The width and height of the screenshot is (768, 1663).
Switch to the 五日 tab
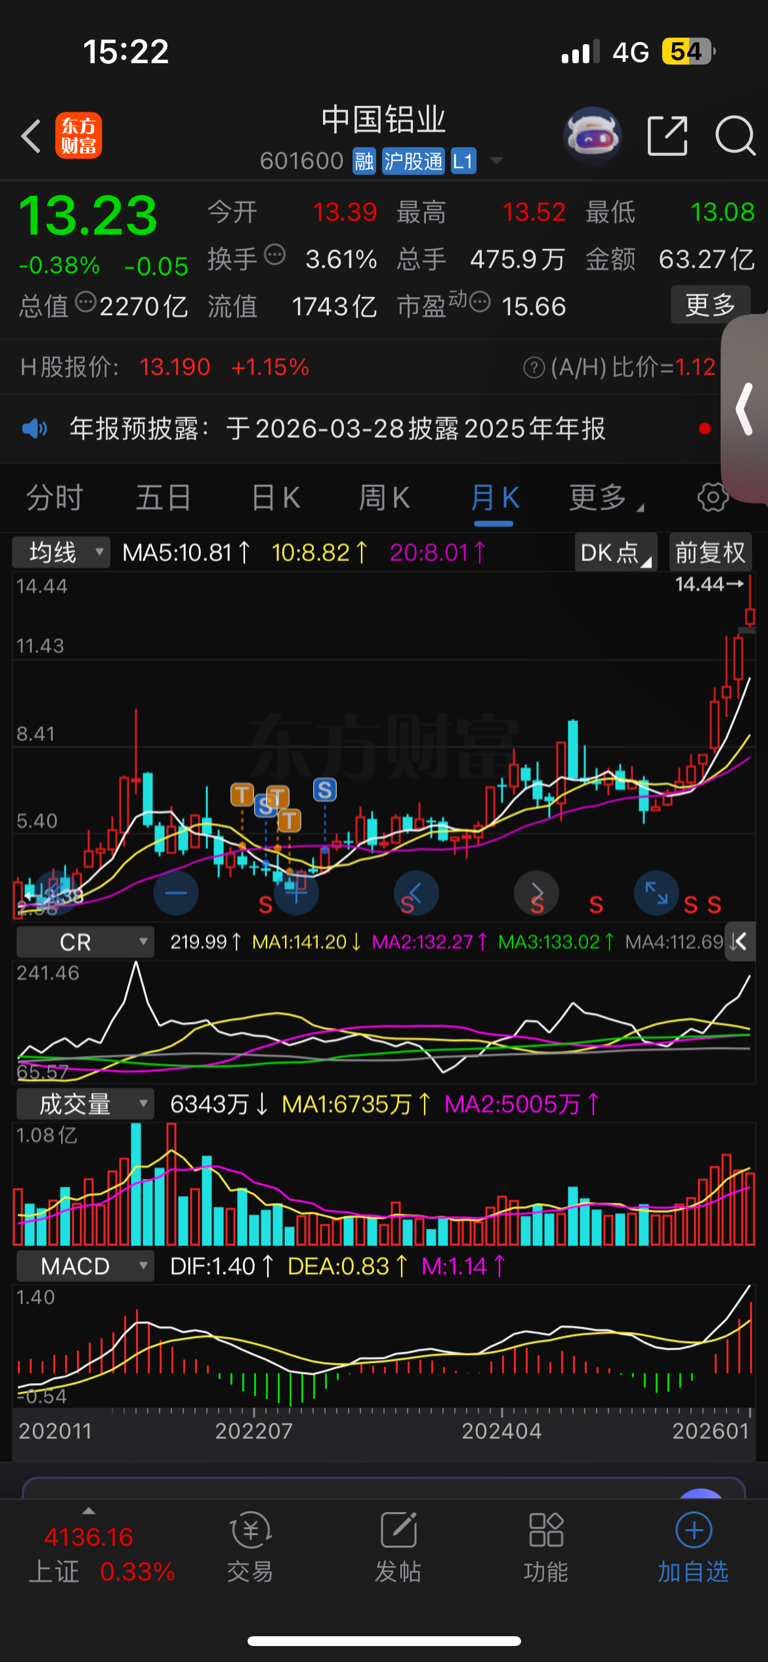[163, 497]
